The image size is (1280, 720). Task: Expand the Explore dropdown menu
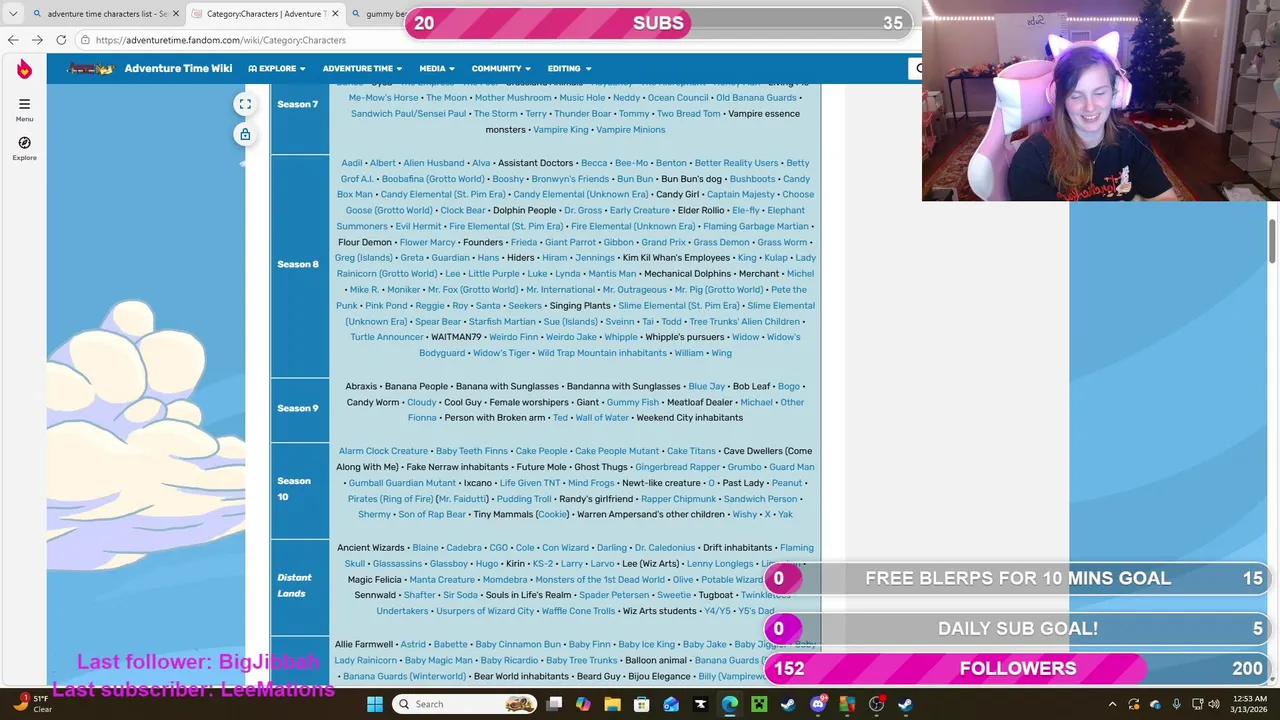[276, 68]
